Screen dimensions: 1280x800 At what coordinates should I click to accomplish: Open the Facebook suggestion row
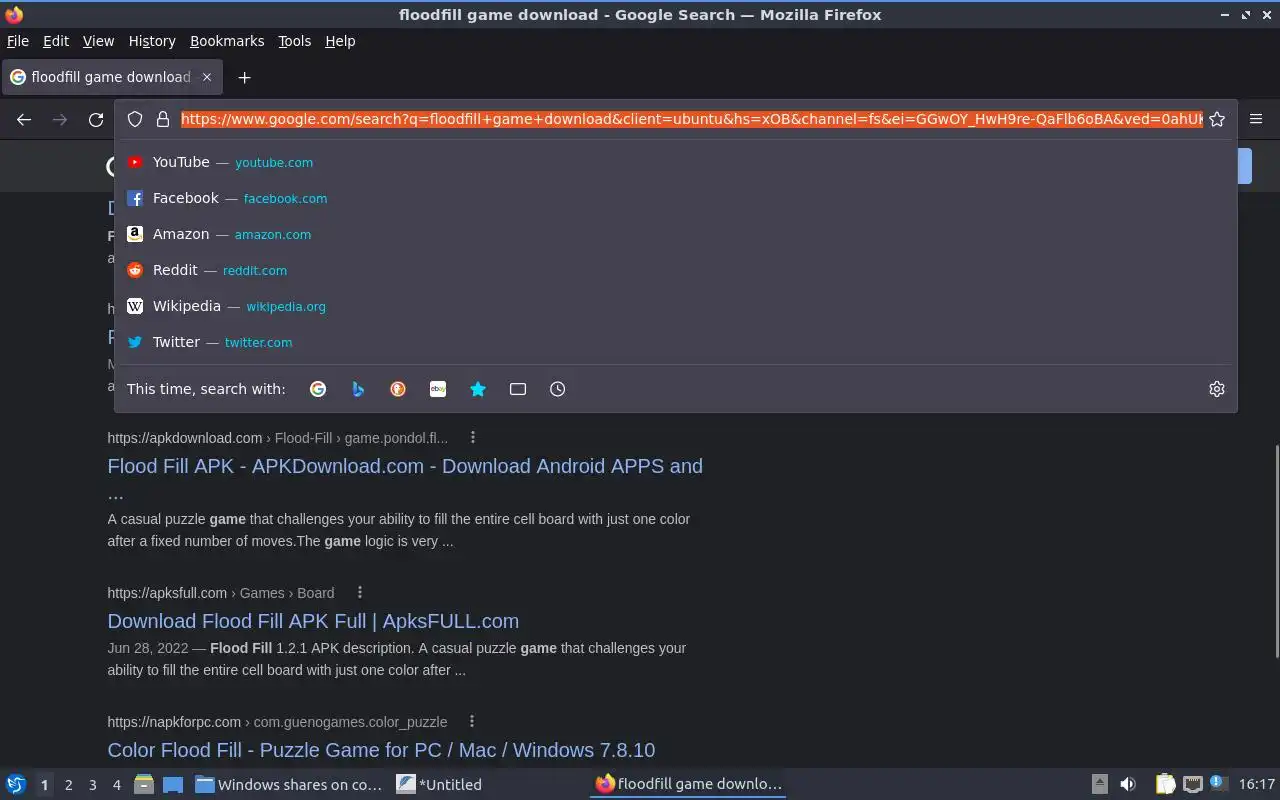675,198
